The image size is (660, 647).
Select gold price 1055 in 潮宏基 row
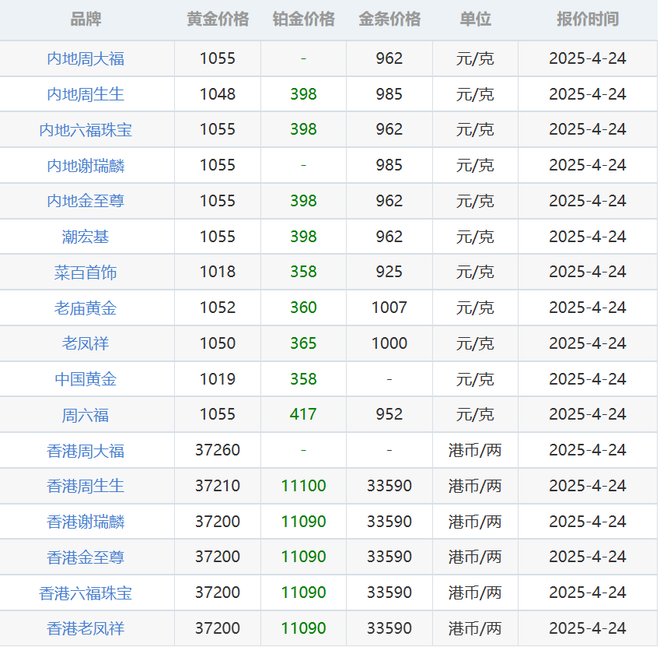(x=218, y=236)
